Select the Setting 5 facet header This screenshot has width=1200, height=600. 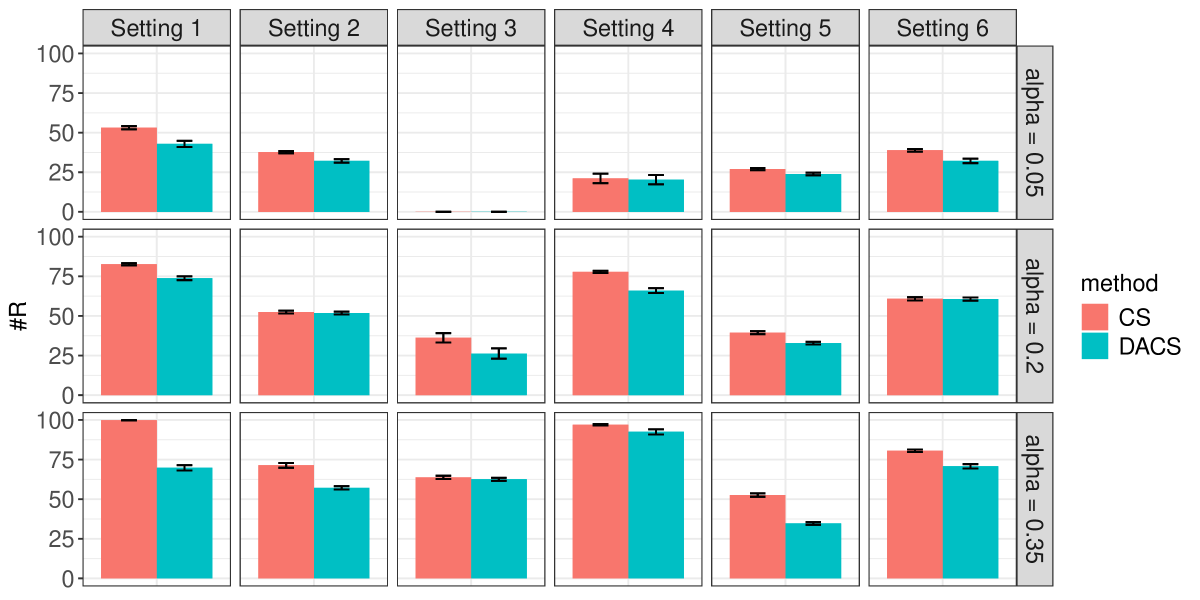click(785, 28)
